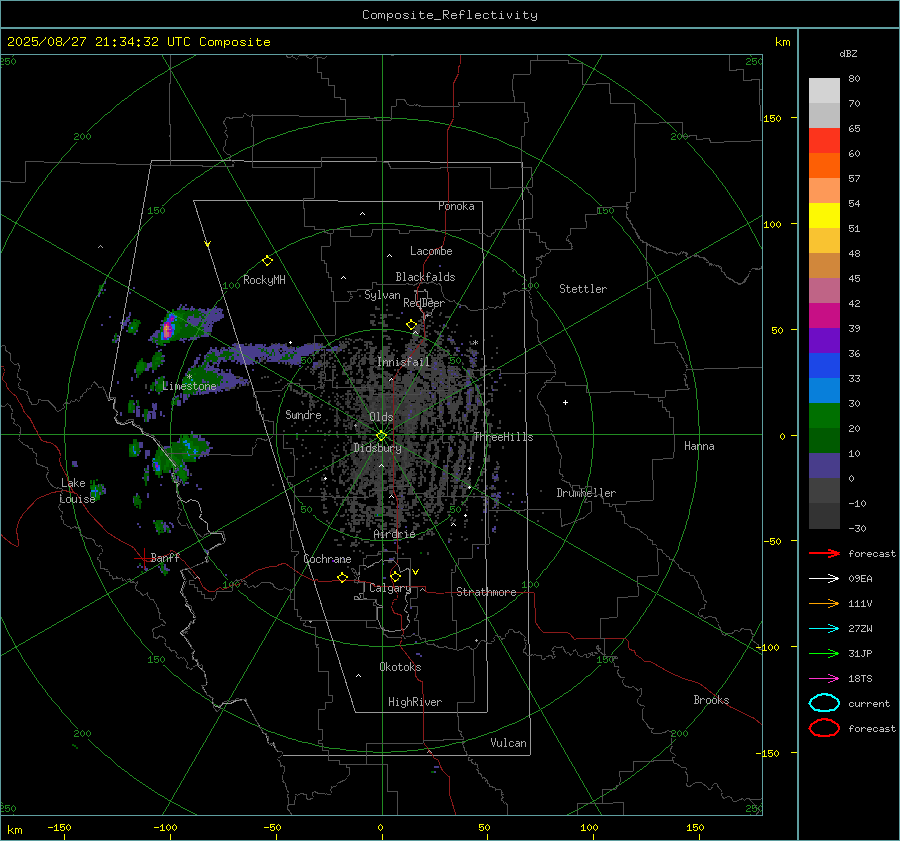Click the 65 dBZ red color swatch
This screenshot has height=841, width=900.
(x=824, y=140)
